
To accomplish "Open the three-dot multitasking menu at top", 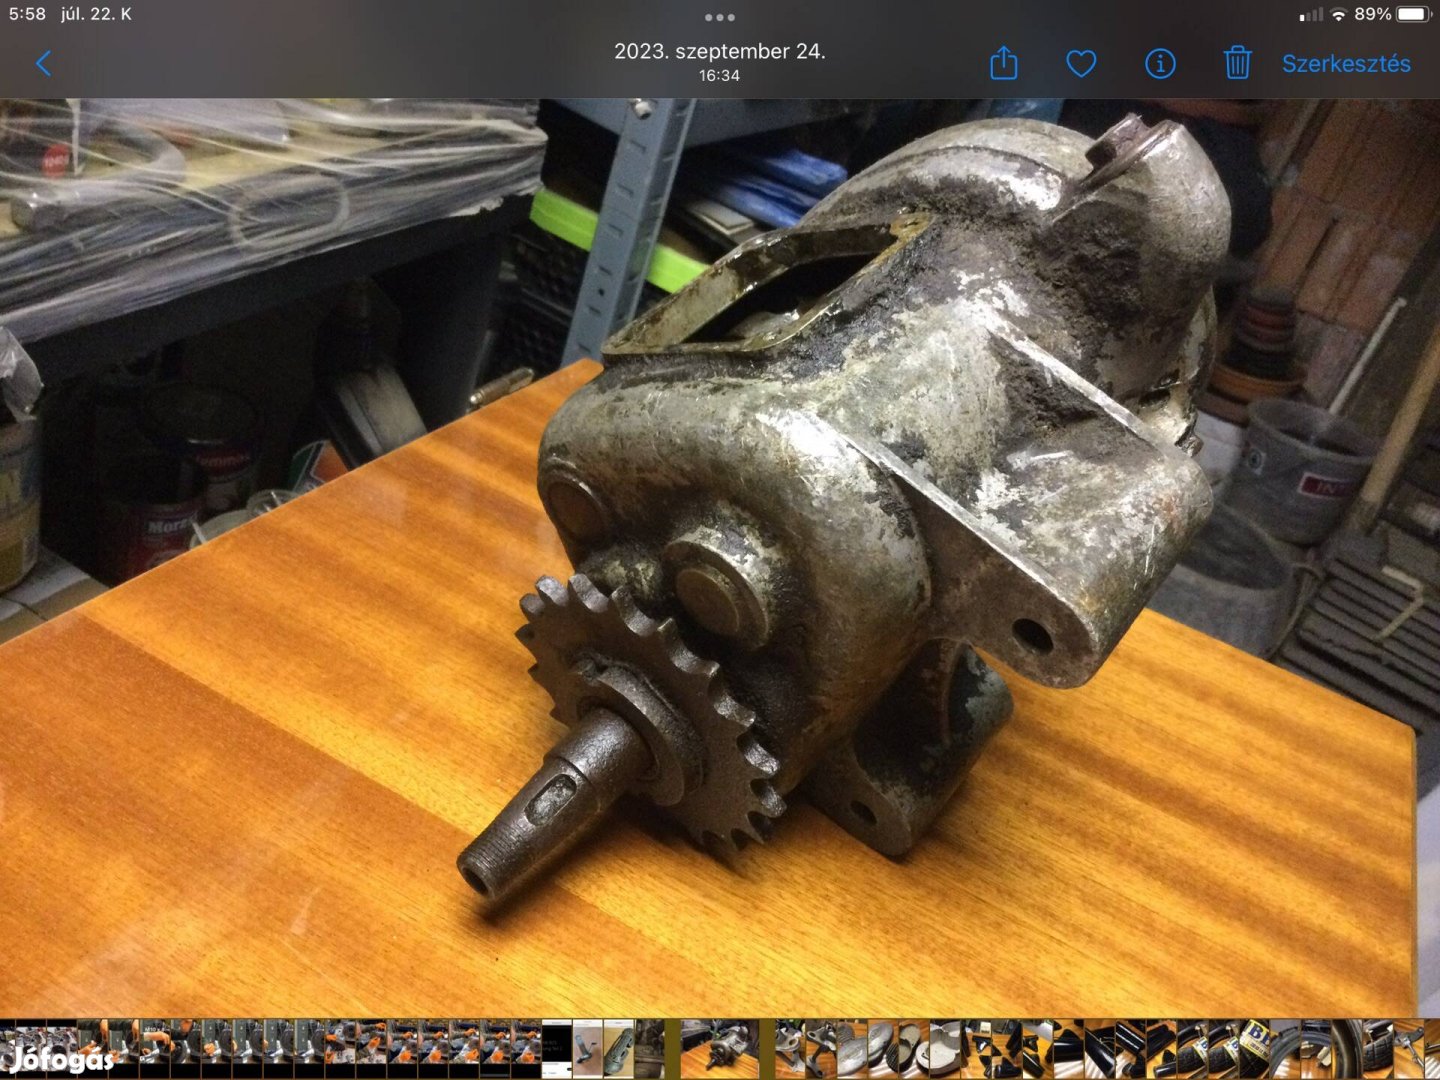I will tap(720, 17).
